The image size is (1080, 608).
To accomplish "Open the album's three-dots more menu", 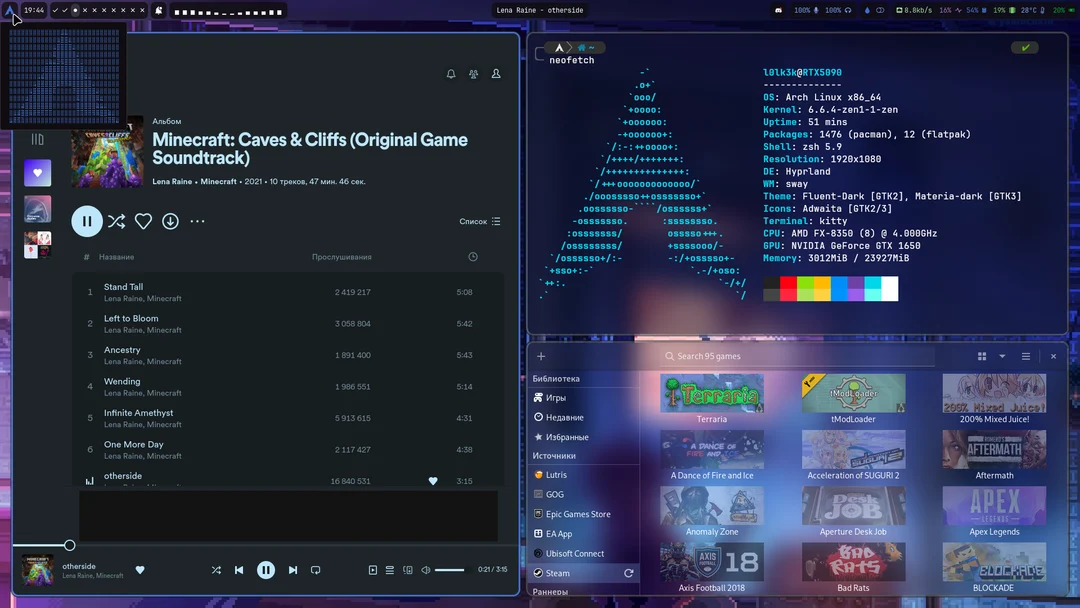I will [x=197, y=221].
